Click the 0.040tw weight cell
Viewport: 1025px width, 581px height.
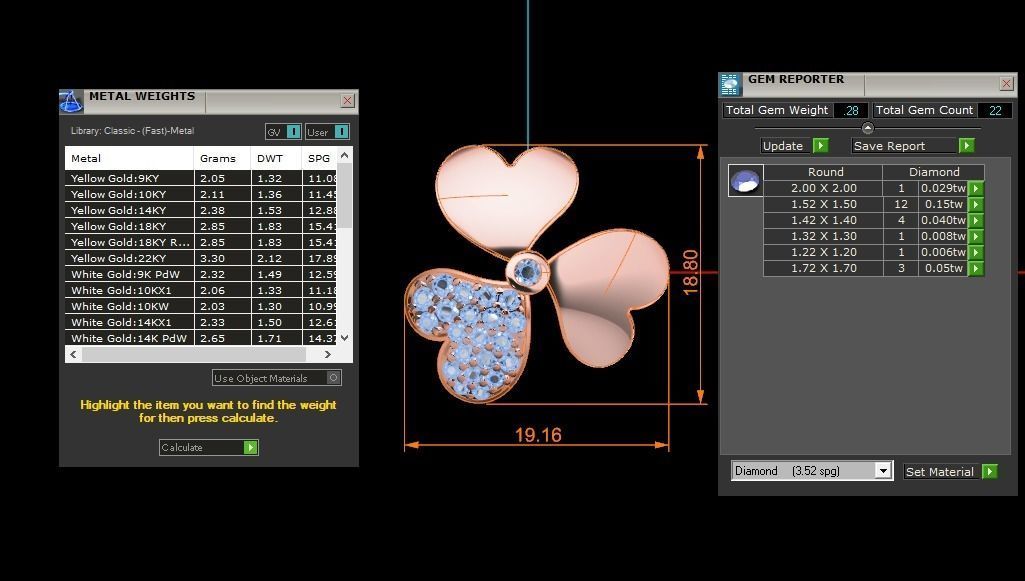(x=943, y=220)
